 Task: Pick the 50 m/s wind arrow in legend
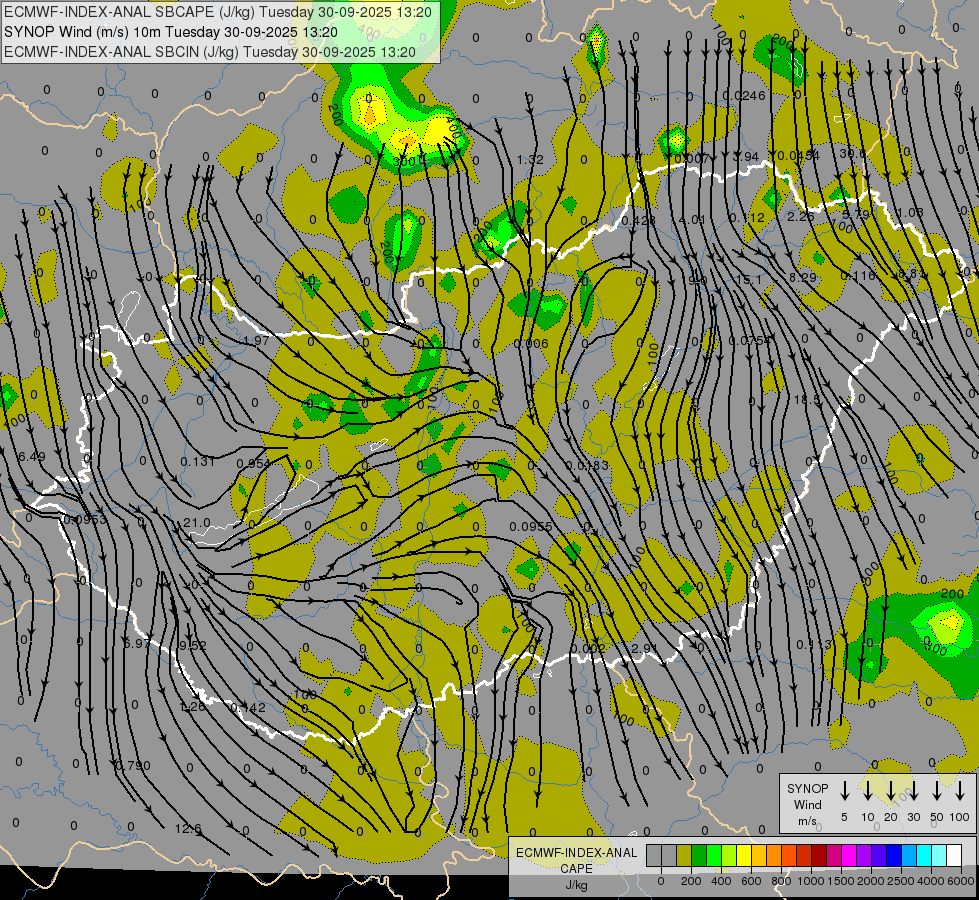tap(937, 791)
